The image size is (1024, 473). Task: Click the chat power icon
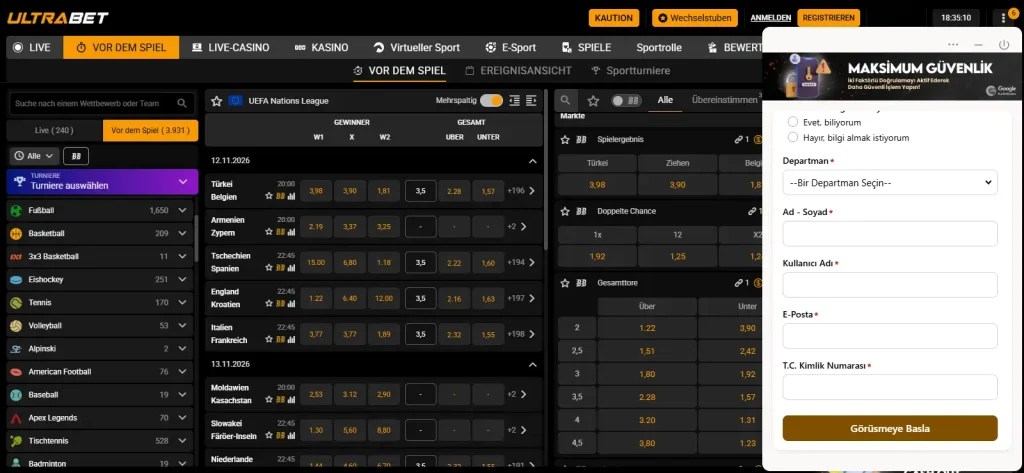point(1004,44)
